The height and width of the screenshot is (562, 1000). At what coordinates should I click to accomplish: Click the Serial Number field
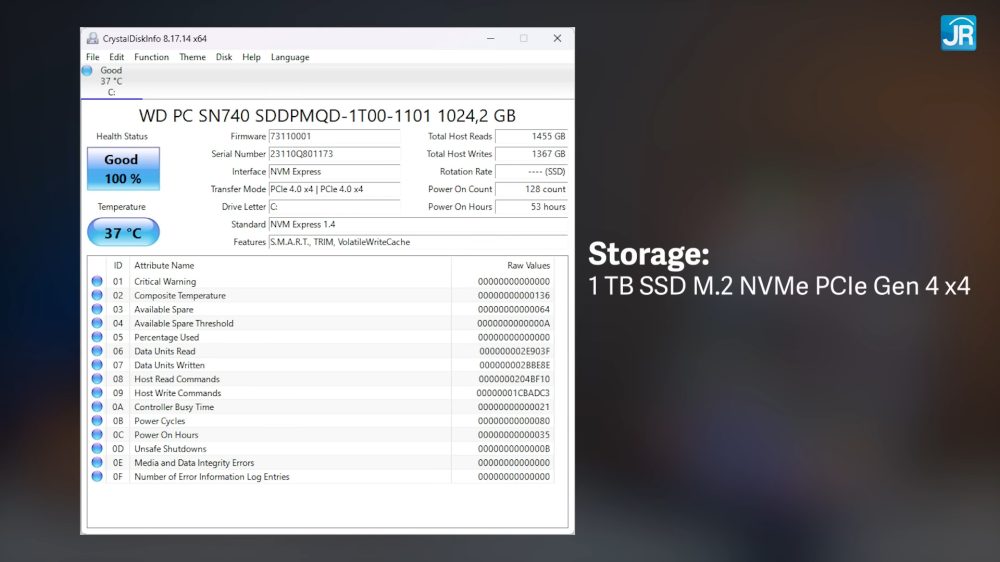[333, 154]
